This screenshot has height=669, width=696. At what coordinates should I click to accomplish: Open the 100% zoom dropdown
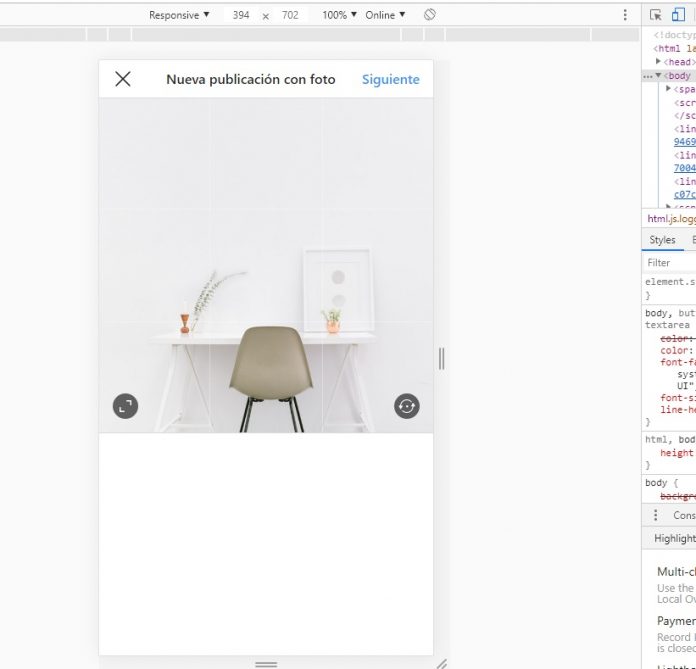[x=340, y=15]
